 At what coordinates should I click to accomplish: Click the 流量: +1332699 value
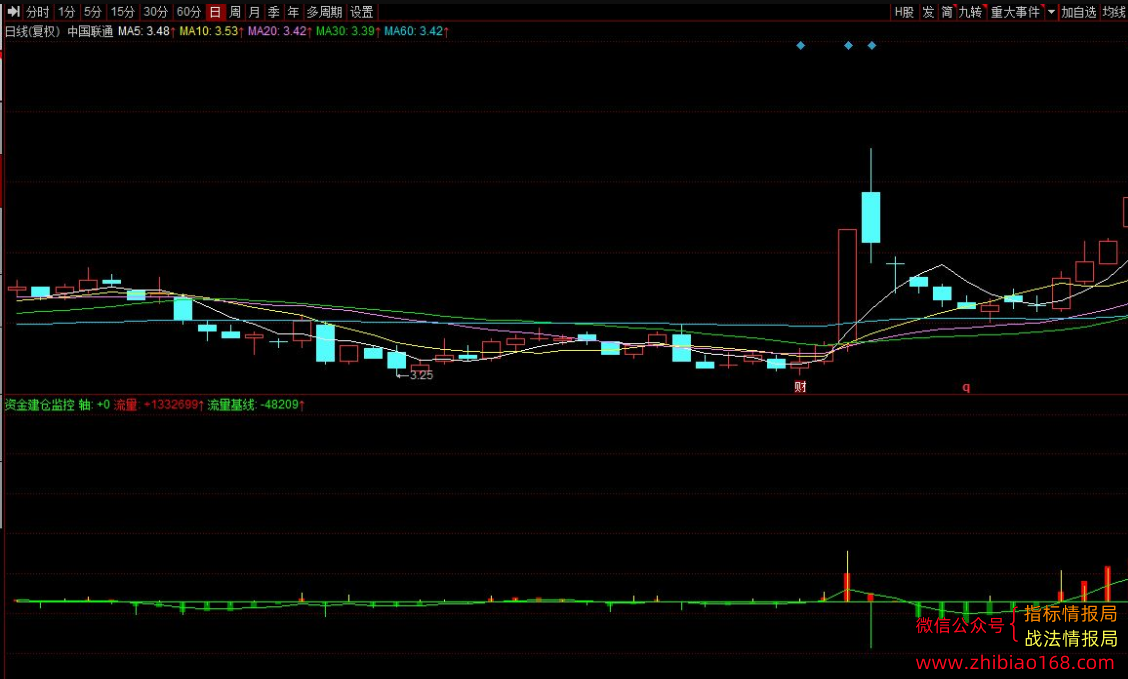[x=159, y=405]
